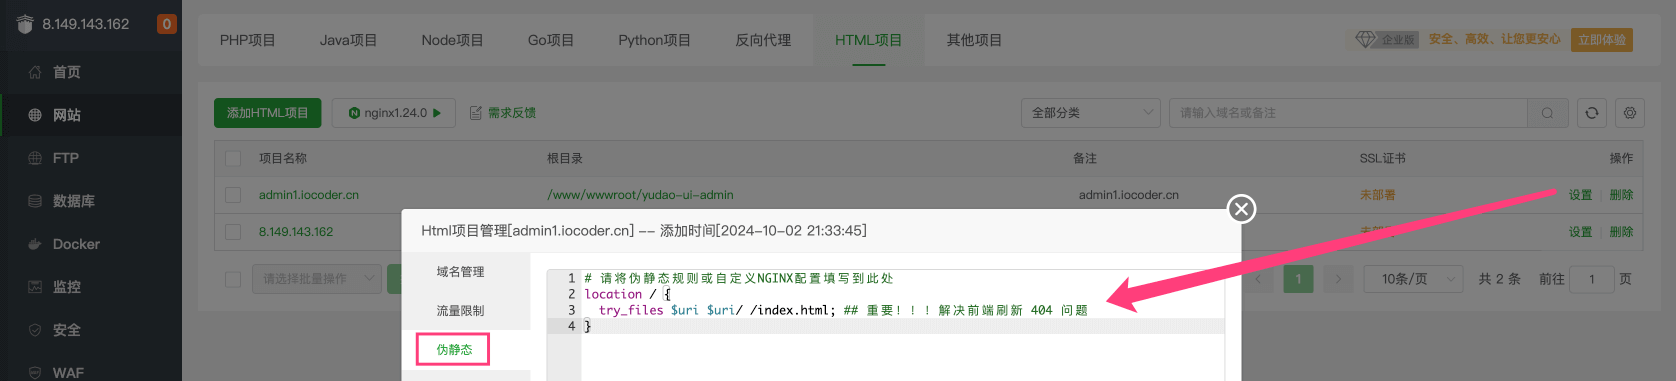Go to pagination page 1

point(1298,279)
